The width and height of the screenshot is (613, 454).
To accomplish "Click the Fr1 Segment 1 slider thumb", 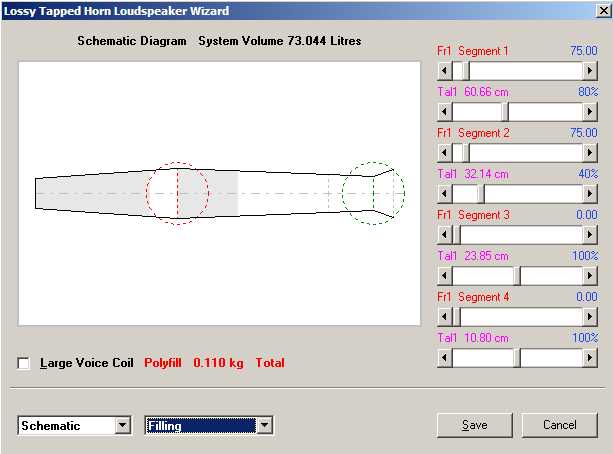I will 465,71.
